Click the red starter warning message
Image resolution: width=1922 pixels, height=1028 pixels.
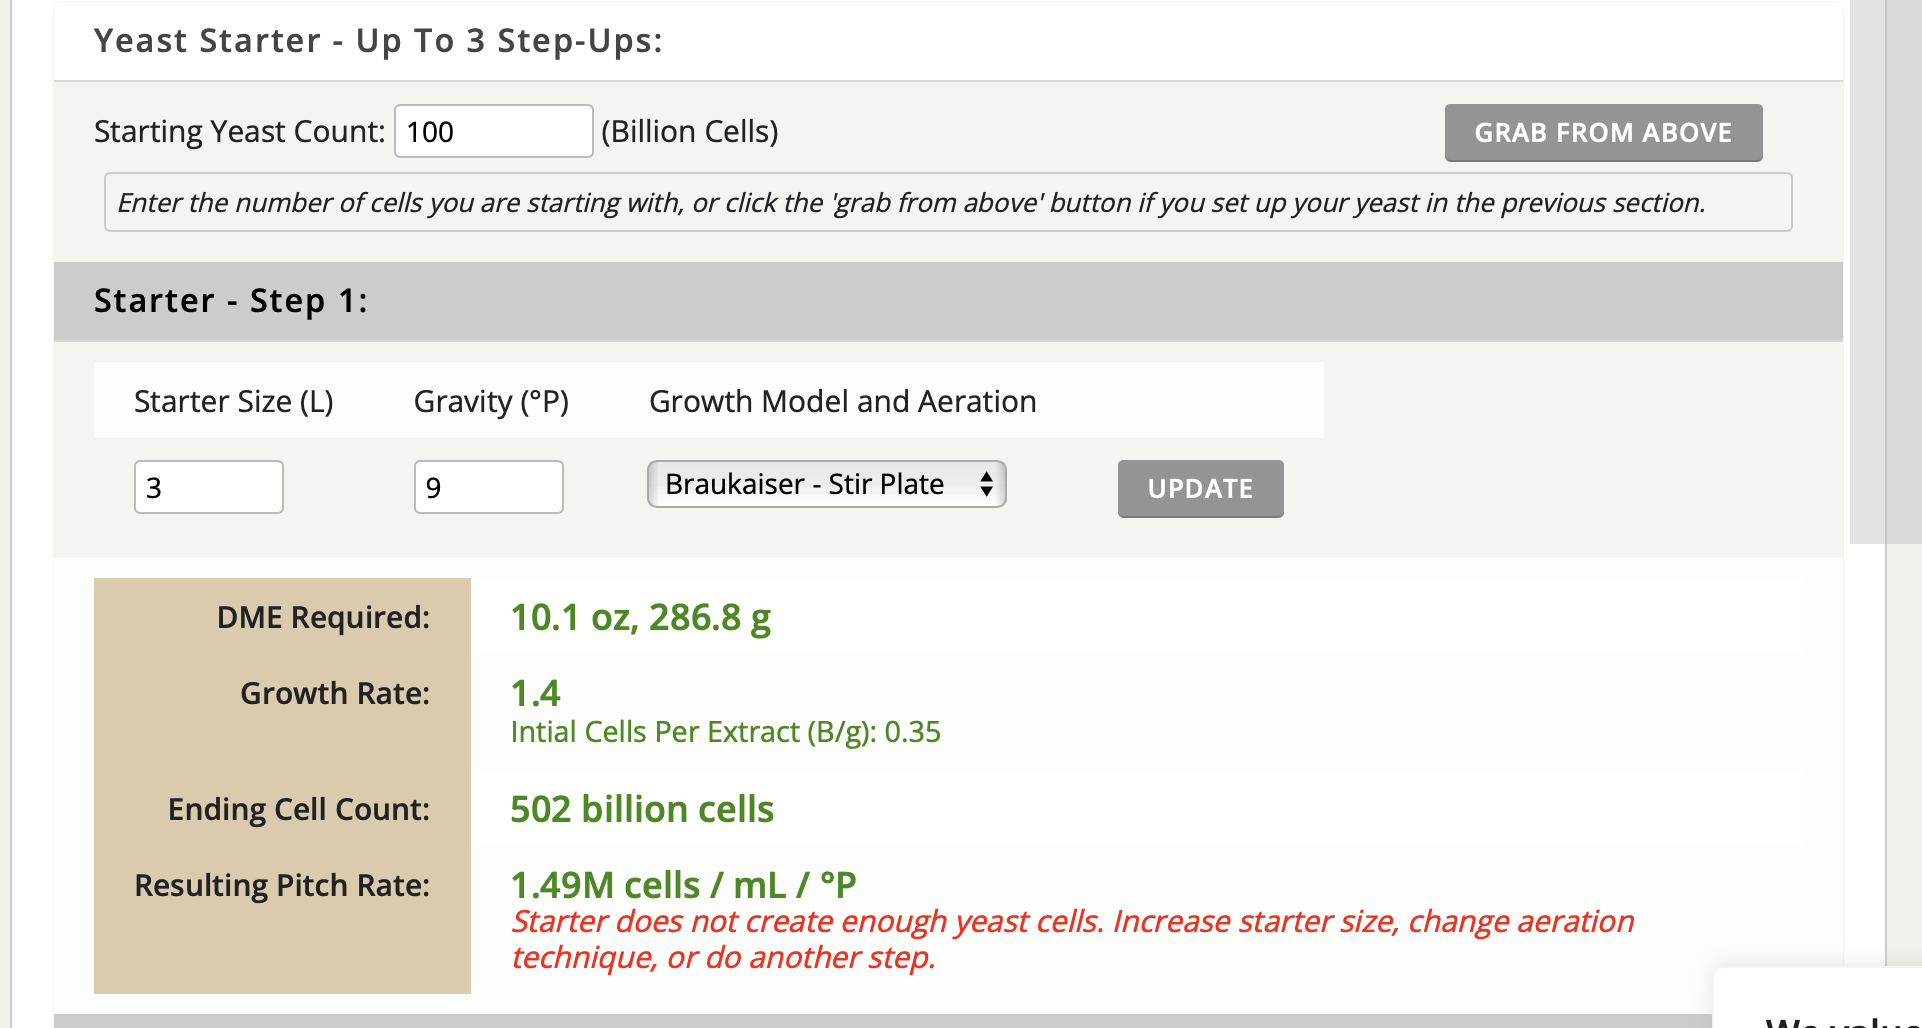point(1071,939)
